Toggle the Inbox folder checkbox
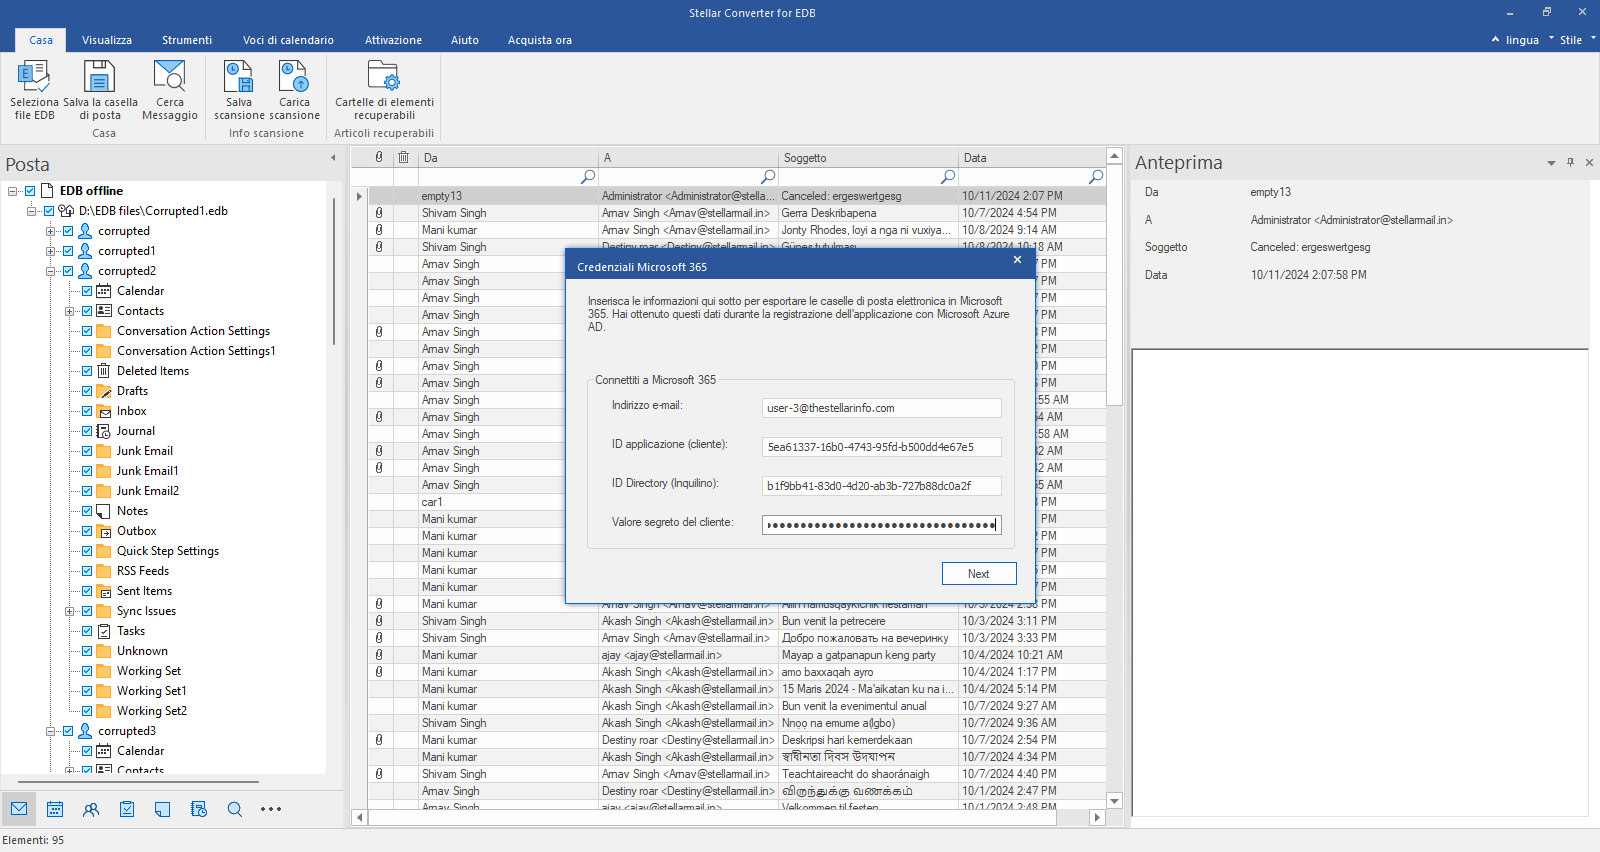 (x=87, y=410)
